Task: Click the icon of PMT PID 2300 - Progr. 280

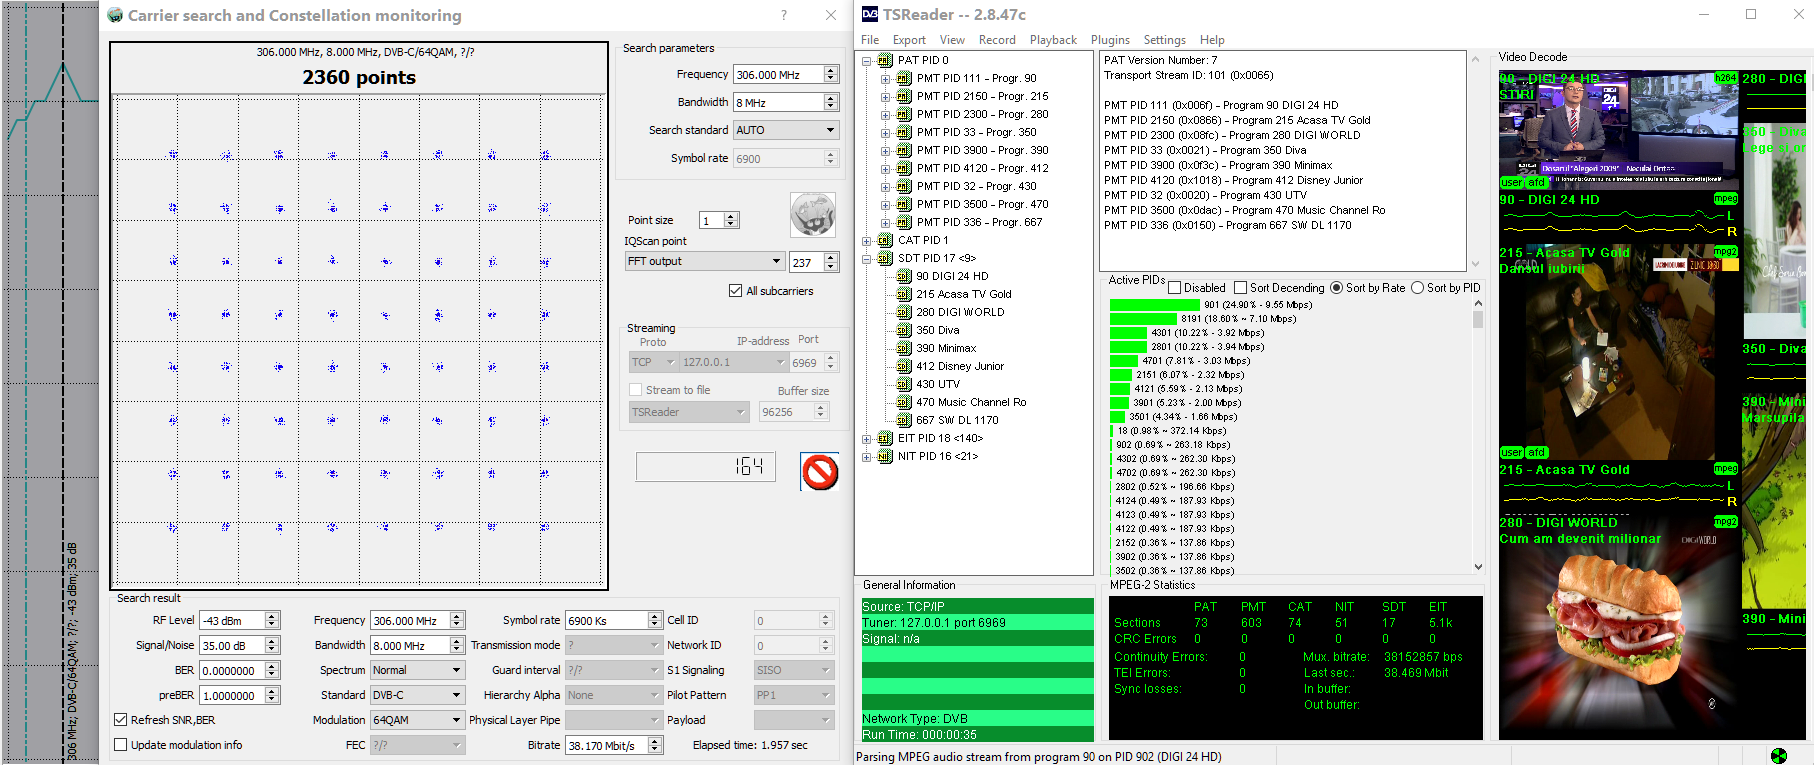Action: pyautogui.click(x=904, y=114)
